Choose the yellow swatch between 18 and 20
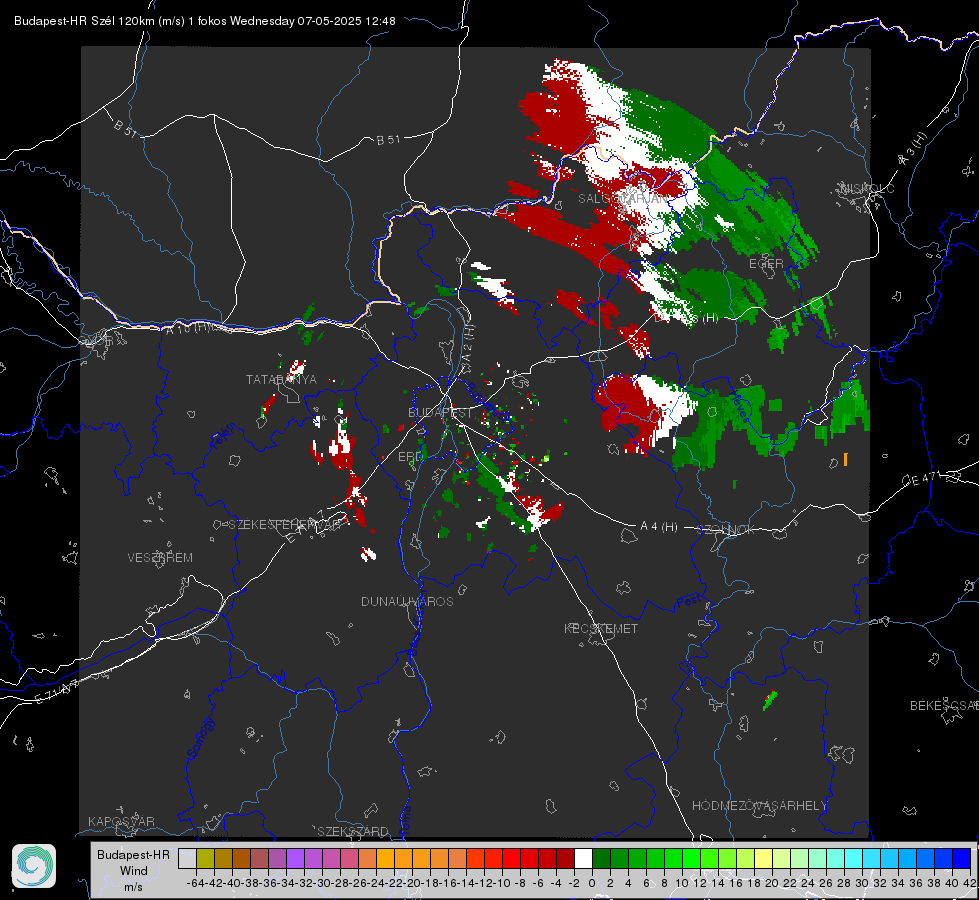 click(x=763, y=859)
